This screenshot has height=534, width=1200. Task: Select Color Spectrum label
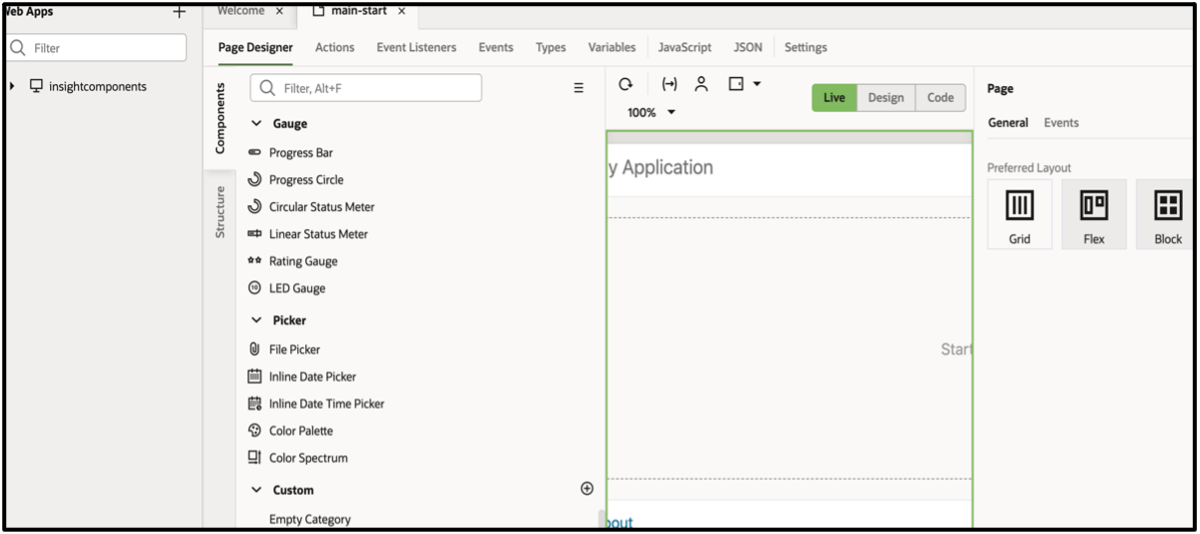click(x=308, y=458)
